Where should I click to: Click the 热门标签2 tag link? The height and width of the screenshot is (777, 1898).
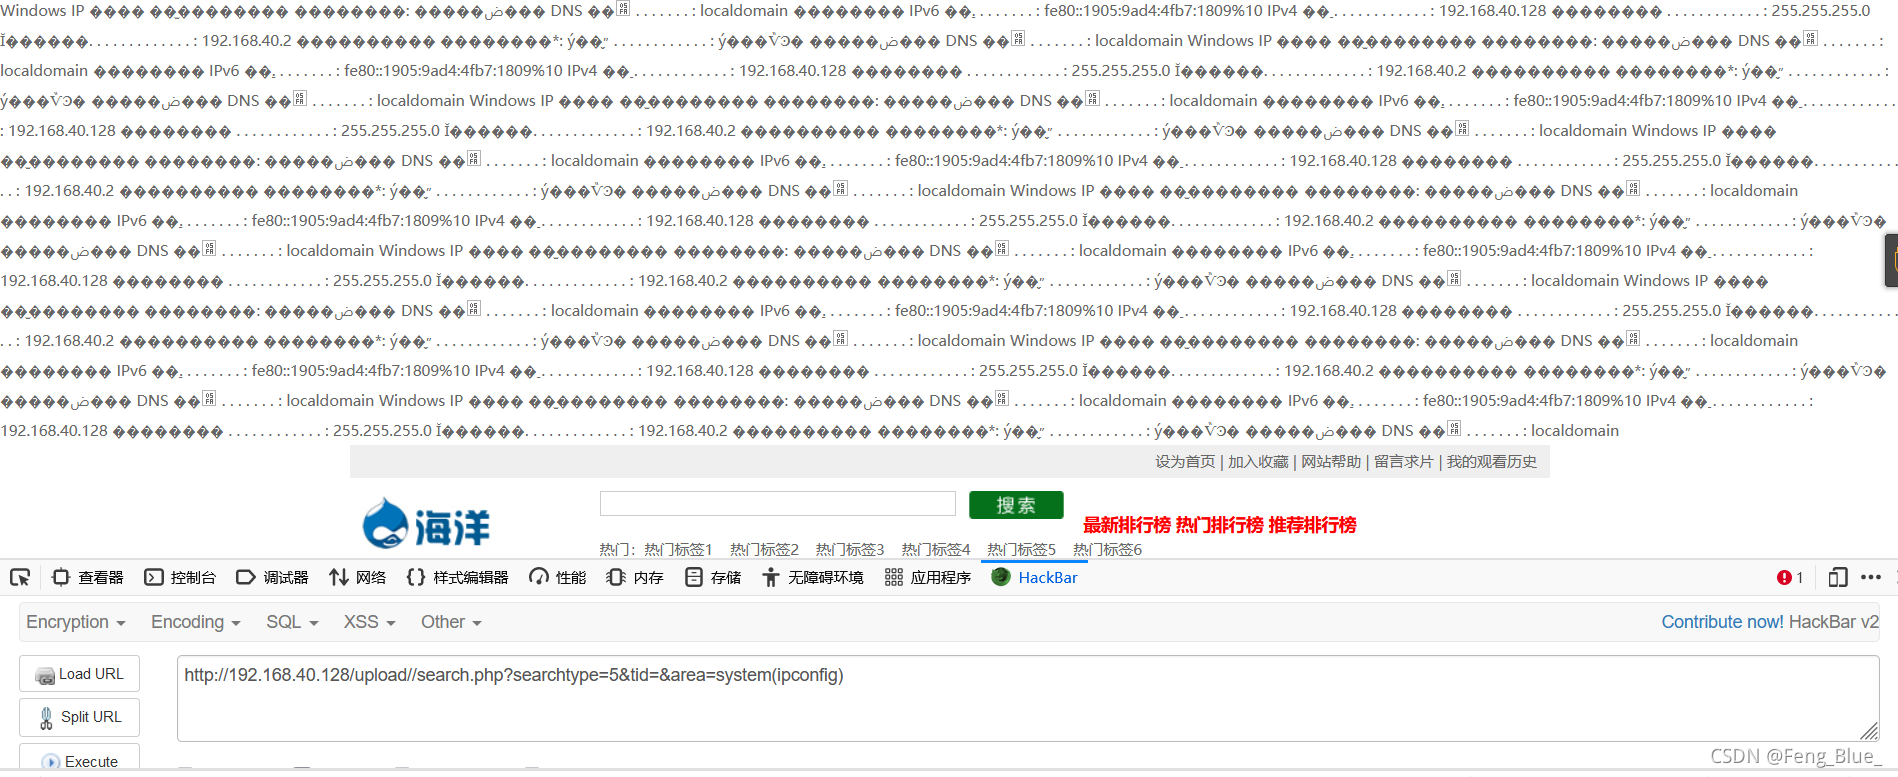point(764,549)
